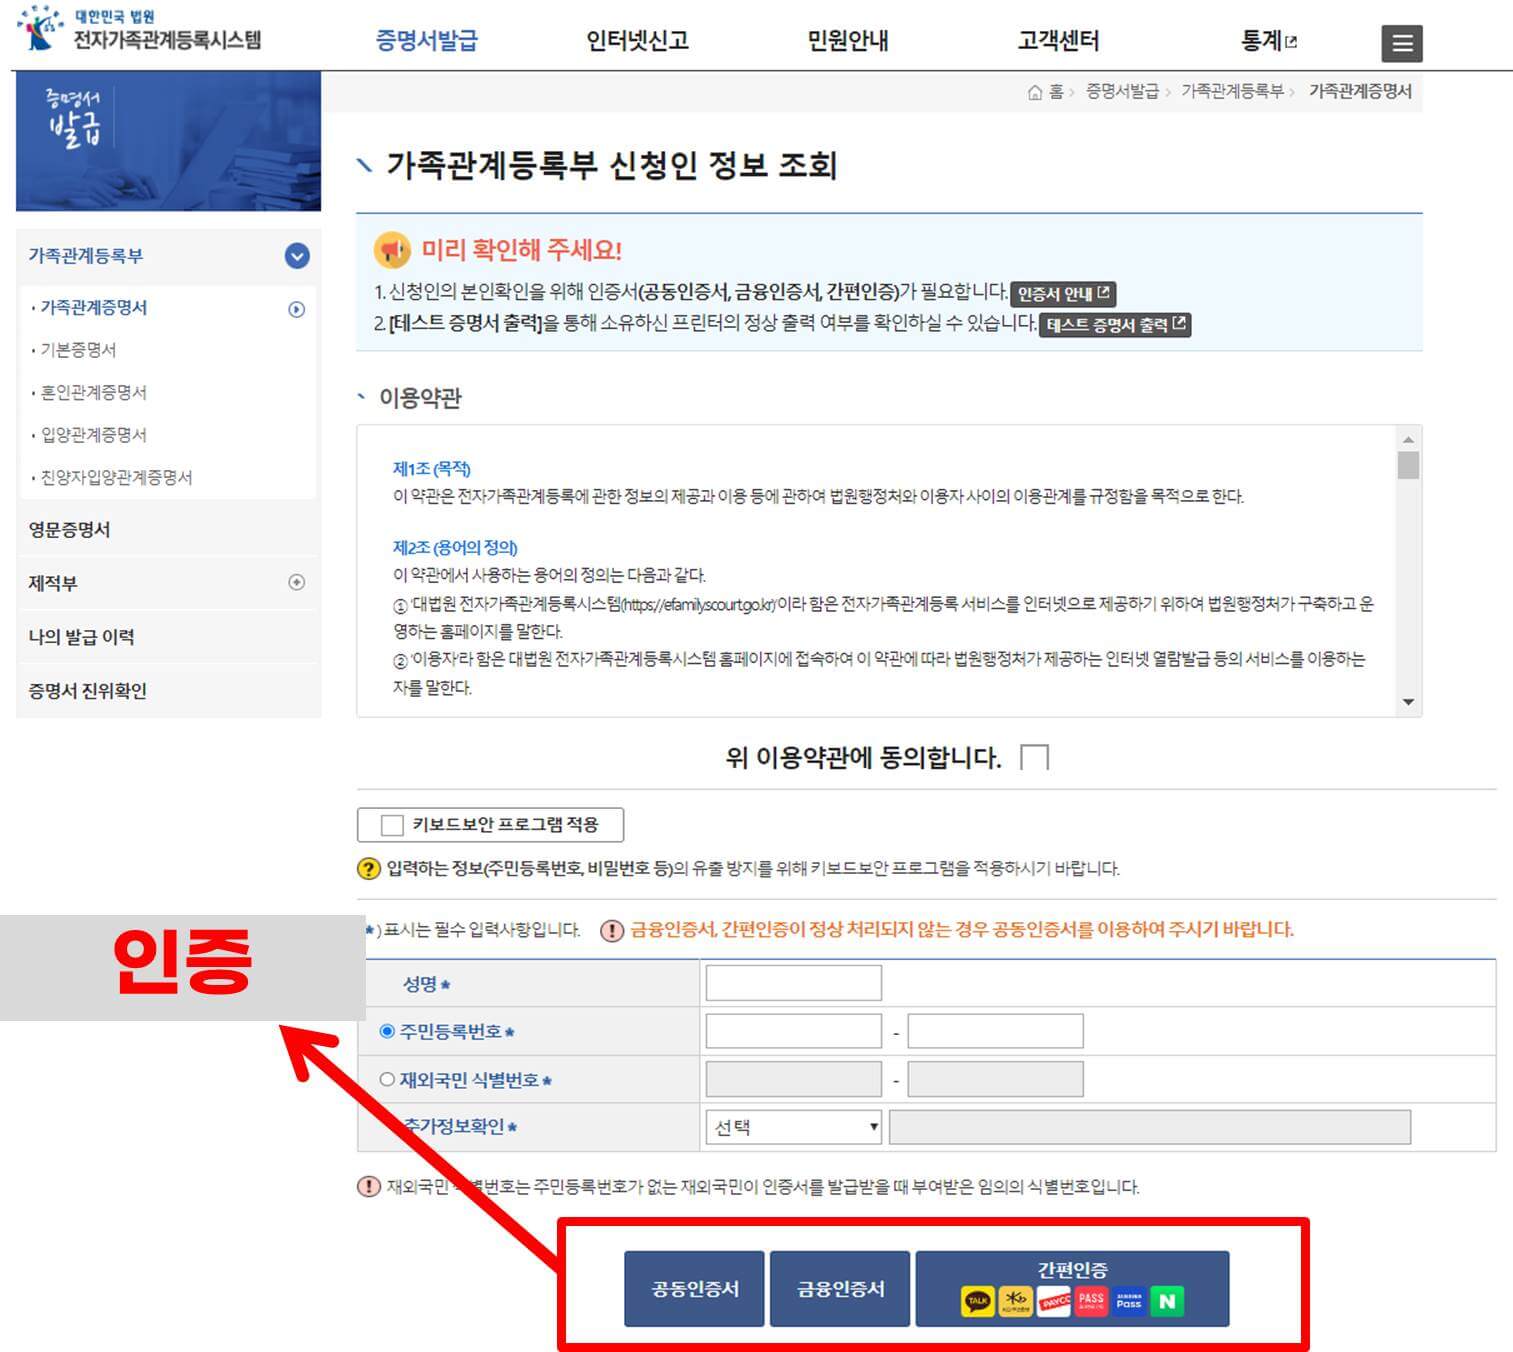The width and height of the screenshot is (1513, 1352).
Task: Open the 고객센터 menu
Action: click(x=1057, y=41)
